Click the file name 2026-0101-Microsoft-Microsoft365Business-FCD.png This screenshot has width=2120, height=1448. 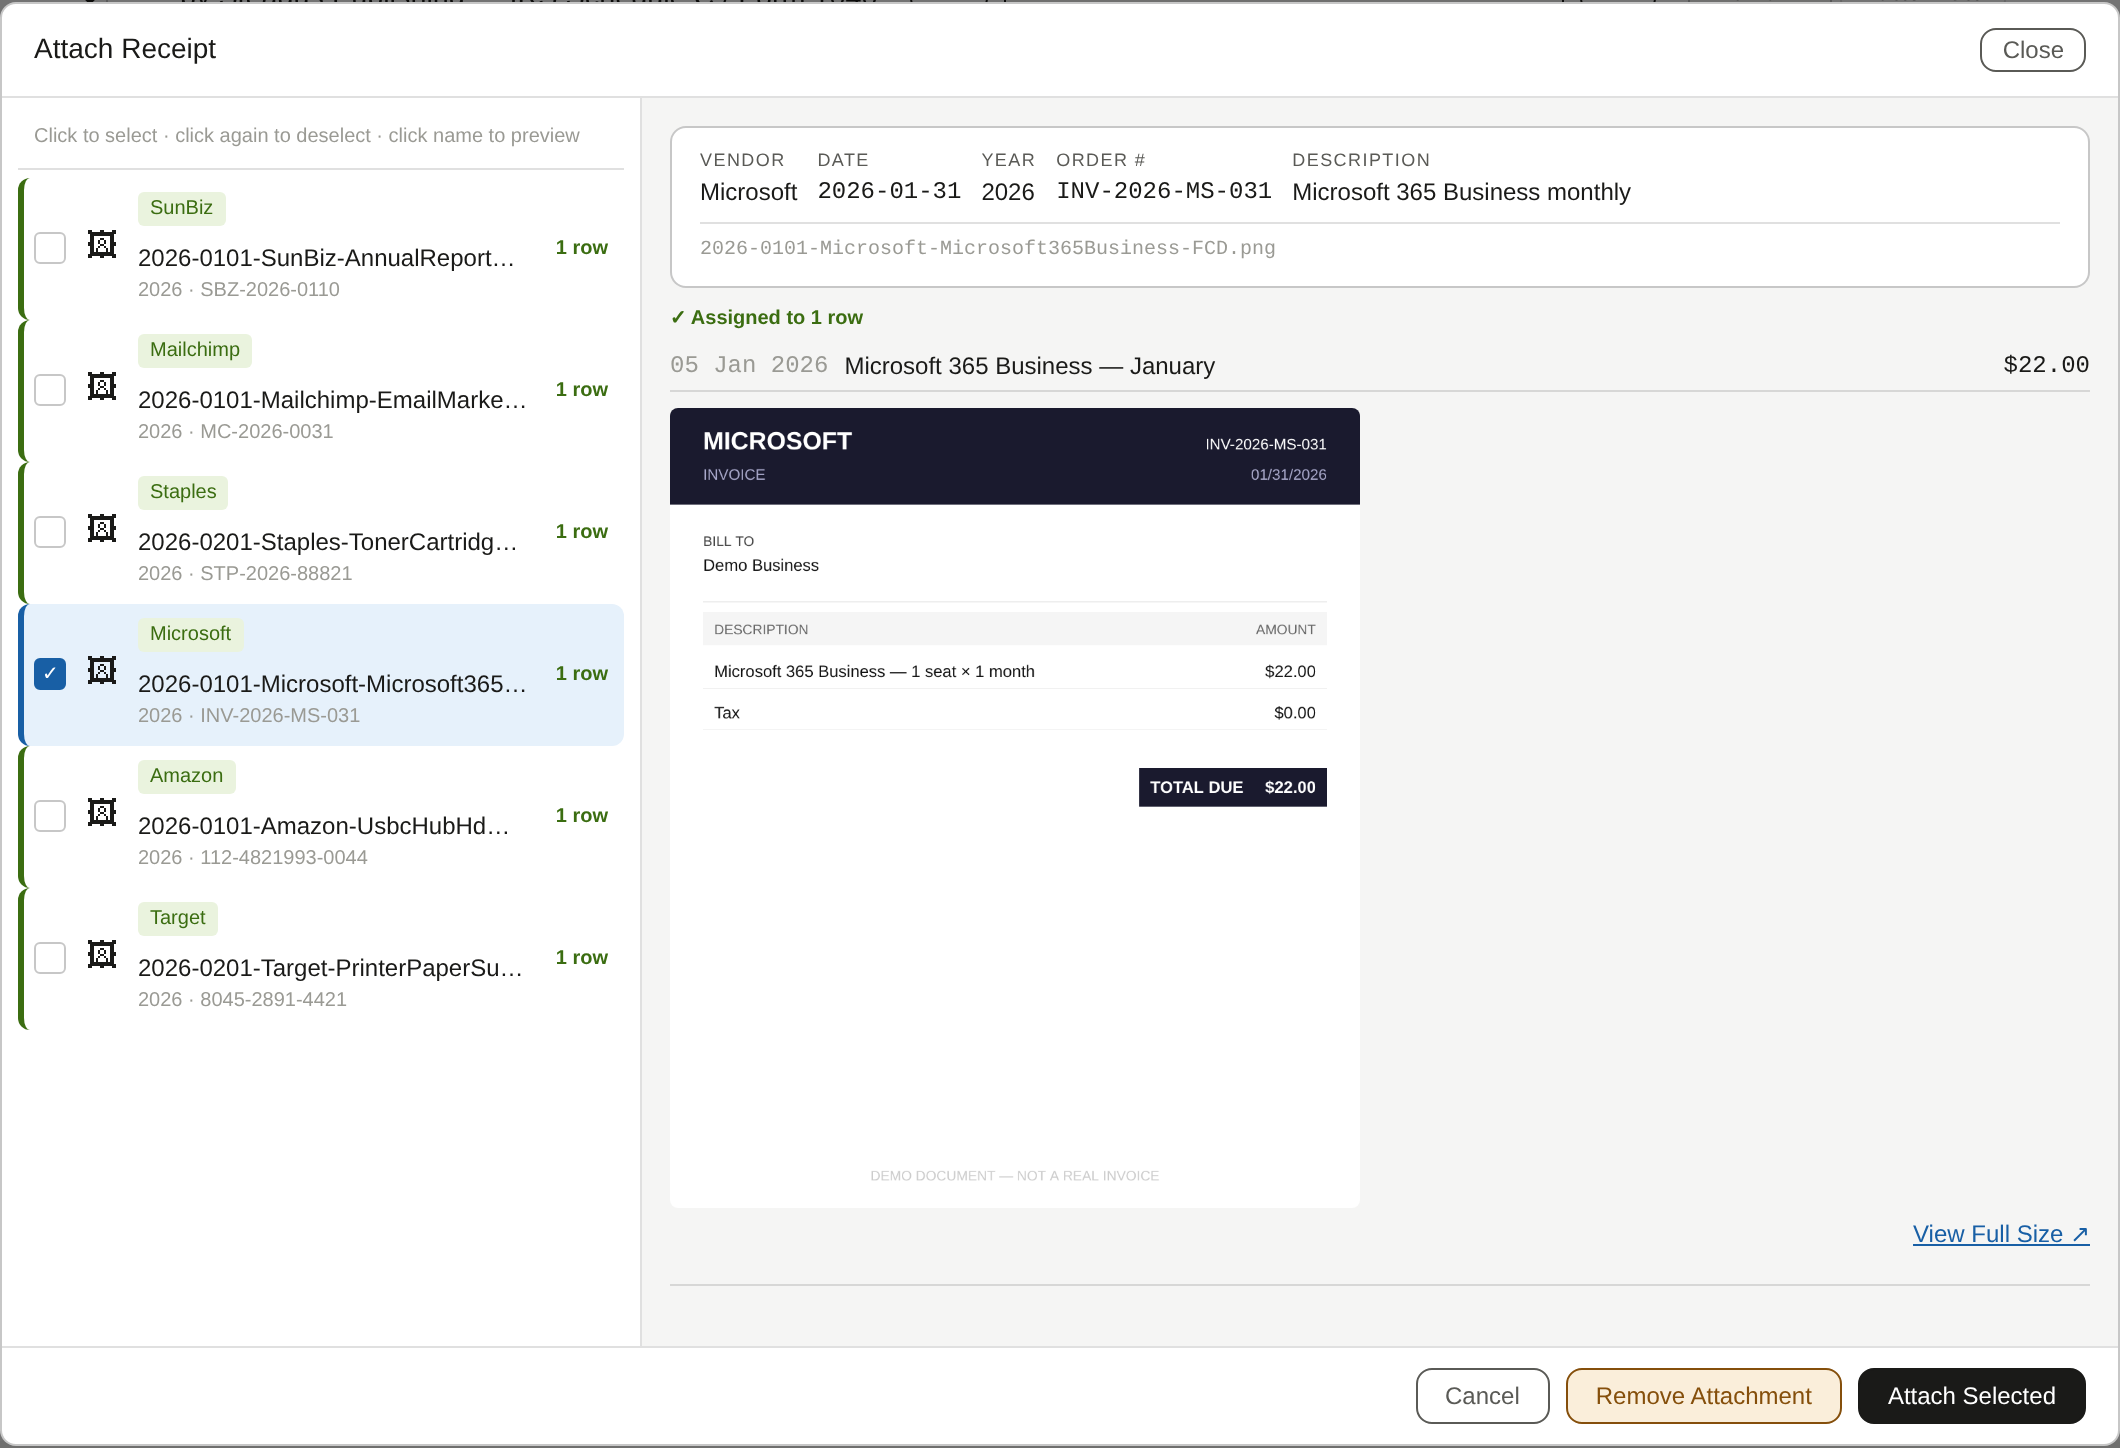coord(987,248)
